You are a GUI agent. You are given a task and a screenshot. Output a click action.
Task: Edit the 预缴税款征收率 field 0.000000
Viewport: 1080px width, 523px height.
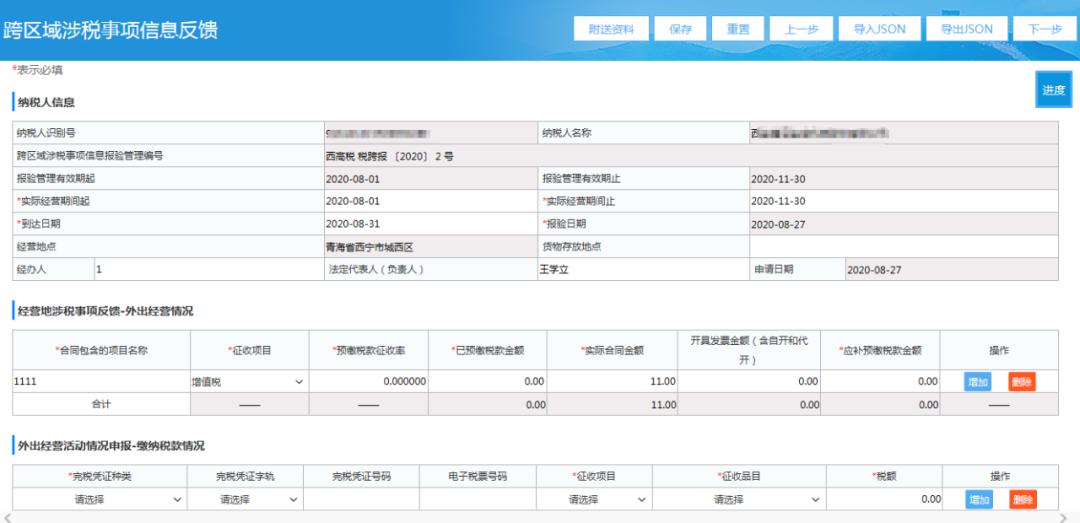tap(368, 381)
